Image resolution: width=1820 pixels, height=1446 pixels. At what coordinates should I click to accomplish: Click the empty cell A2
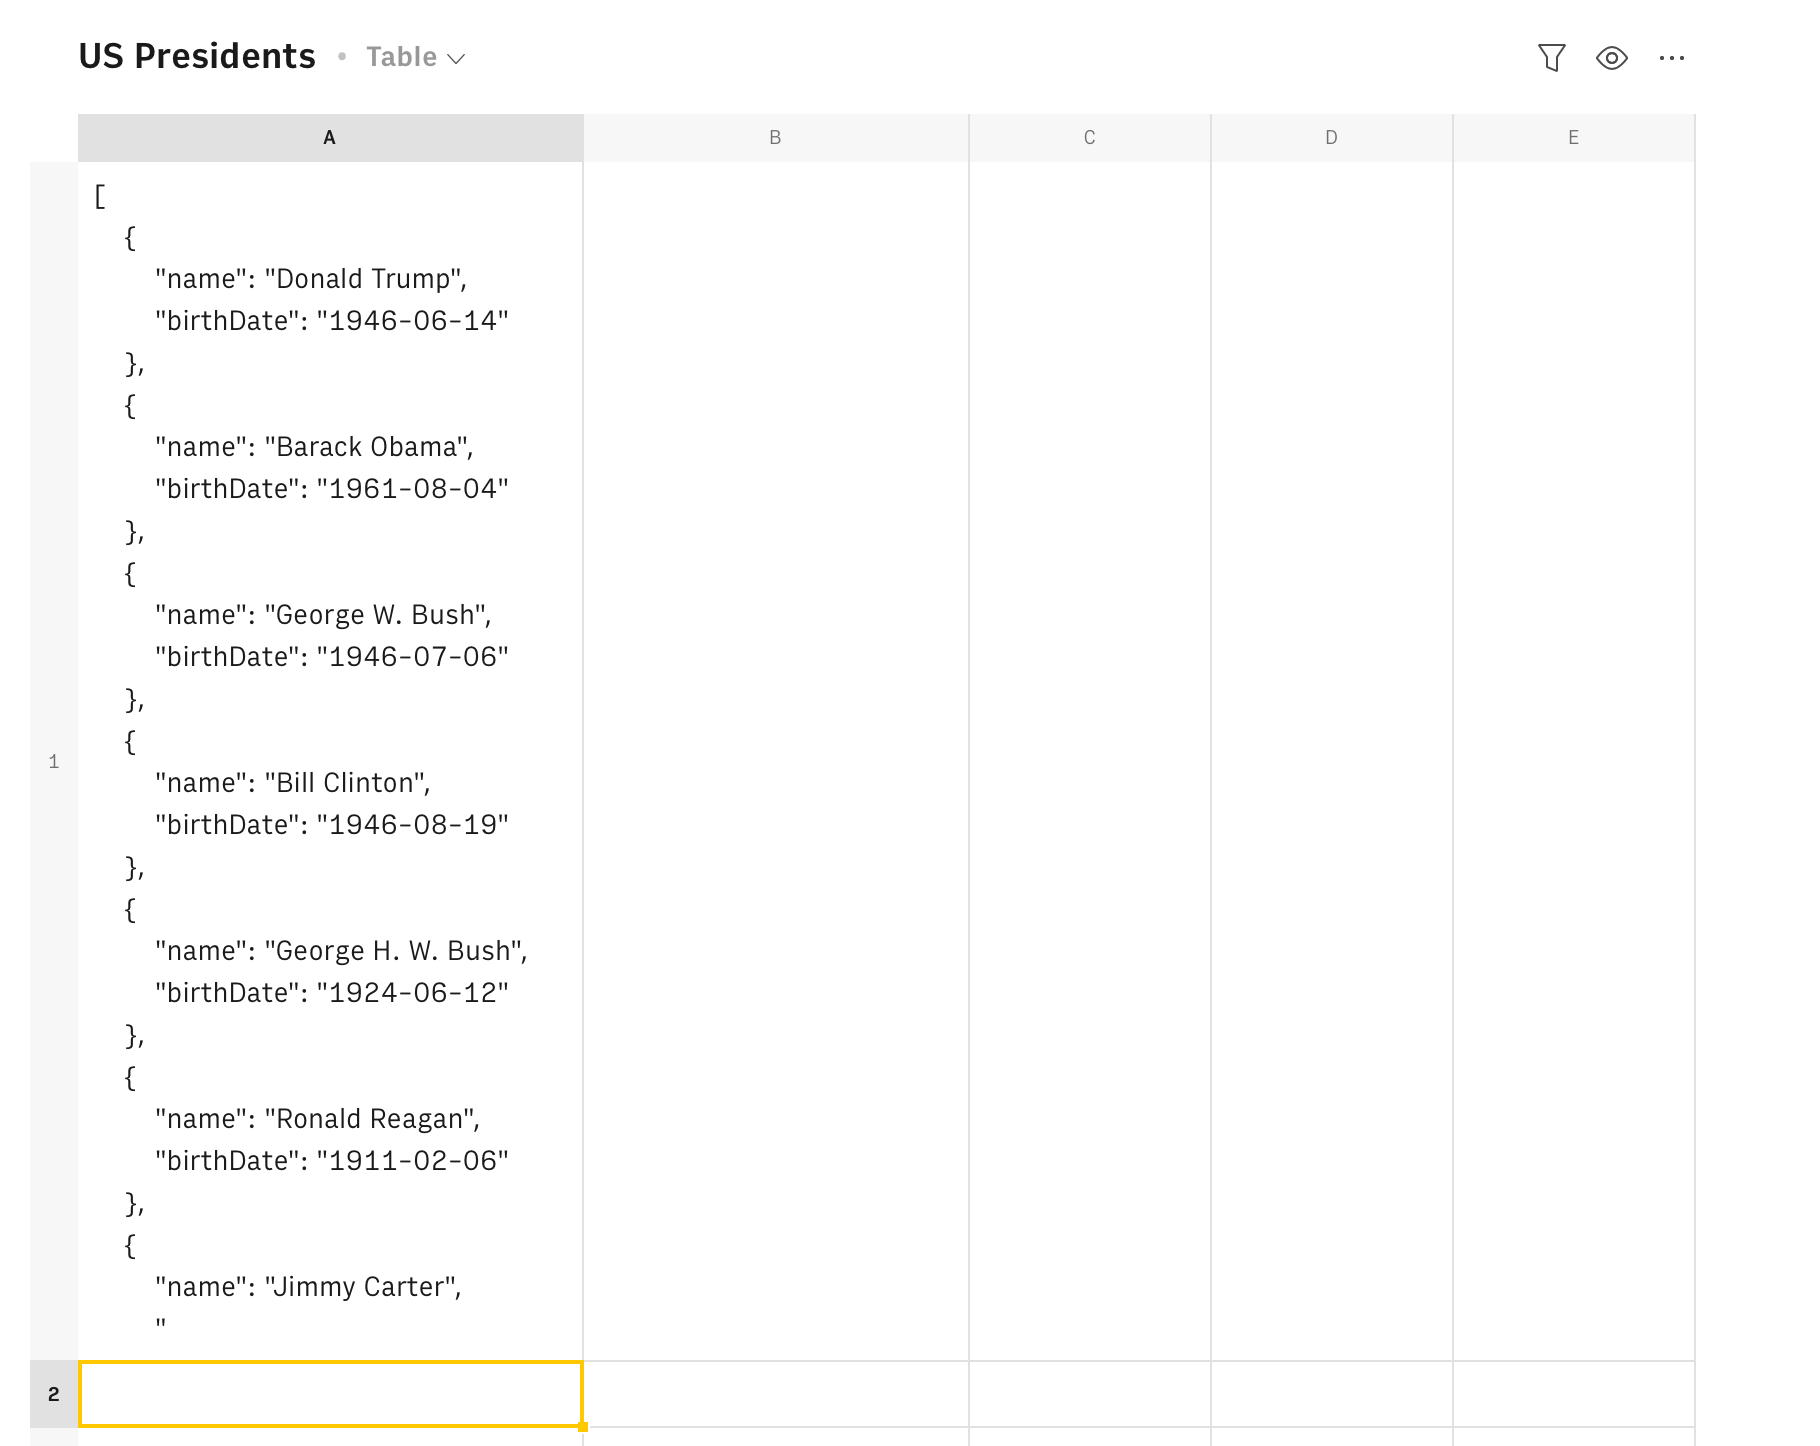(330, 1394)
